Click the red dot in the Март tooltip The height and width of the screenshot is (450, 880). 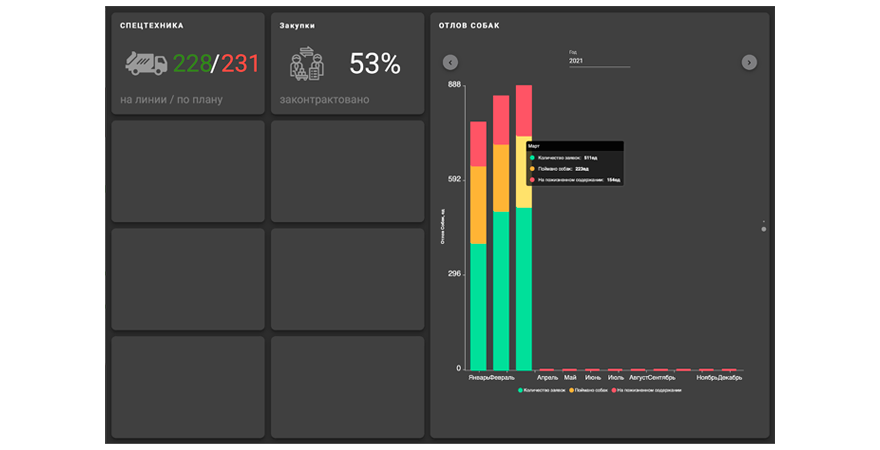tap(531, 180)
